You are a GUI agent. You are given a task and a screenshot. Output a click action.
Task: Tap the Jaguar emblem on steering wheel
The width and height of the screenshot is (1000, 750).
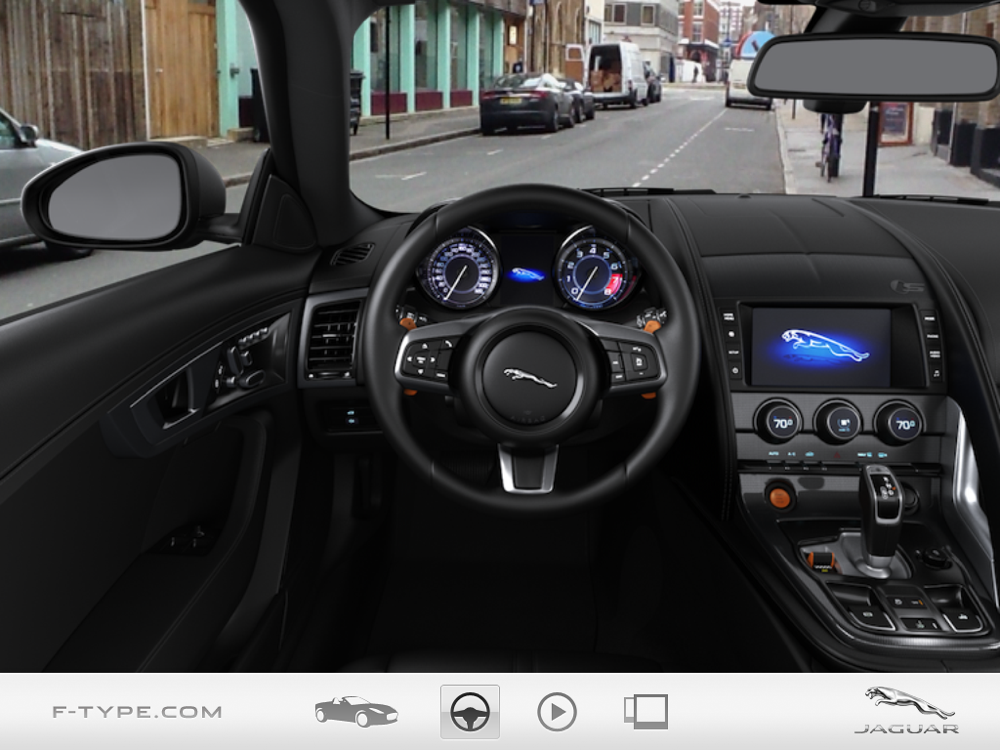pyautogui.click(x=529, y=378)
